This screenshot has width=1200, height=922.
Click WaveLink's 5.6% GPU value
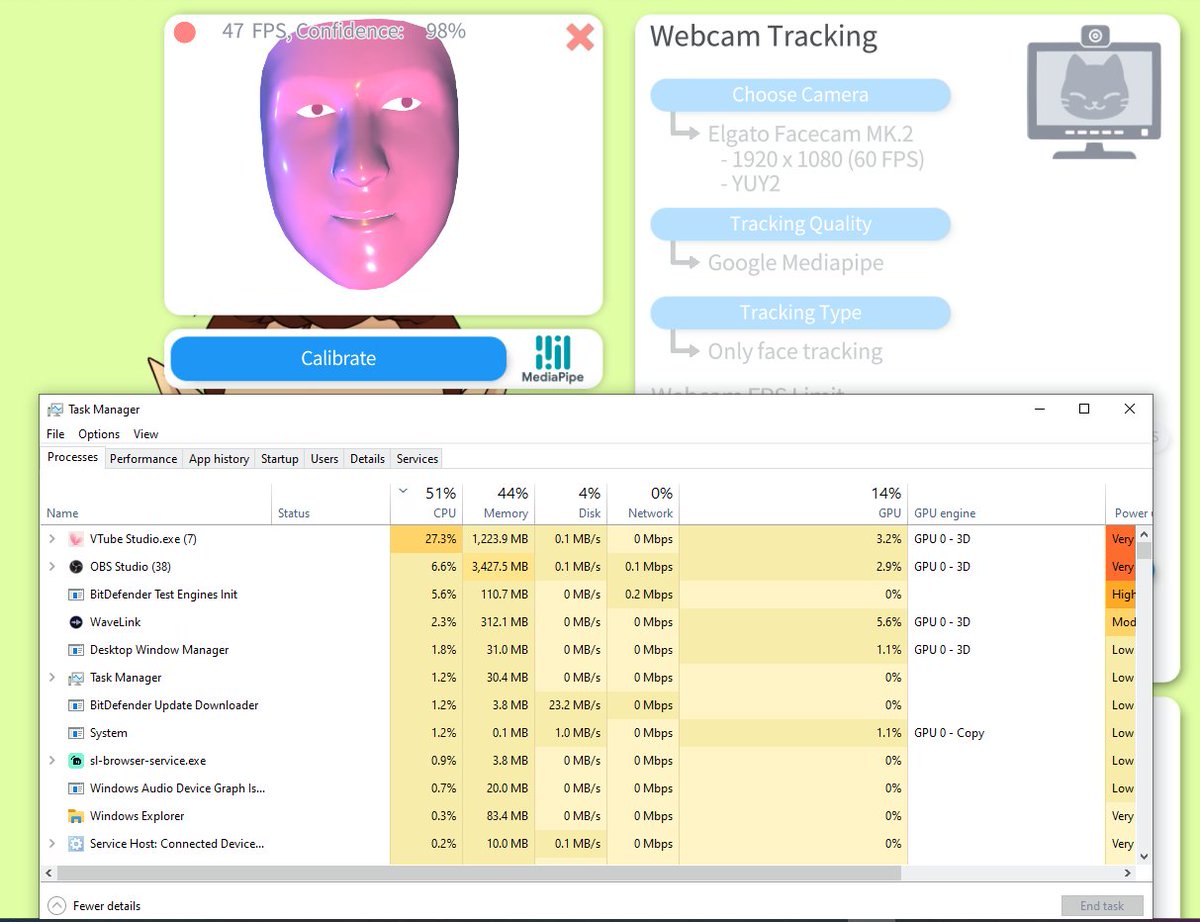click(x=887, y=622)
